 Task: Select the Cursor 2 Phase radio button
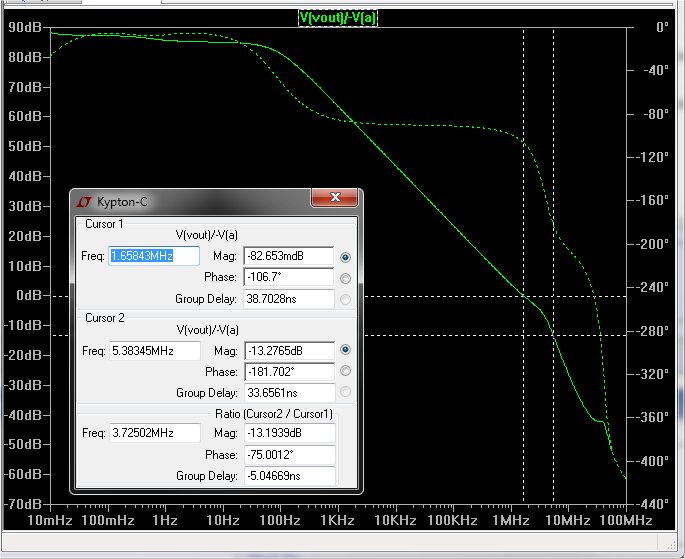(345, 370)
